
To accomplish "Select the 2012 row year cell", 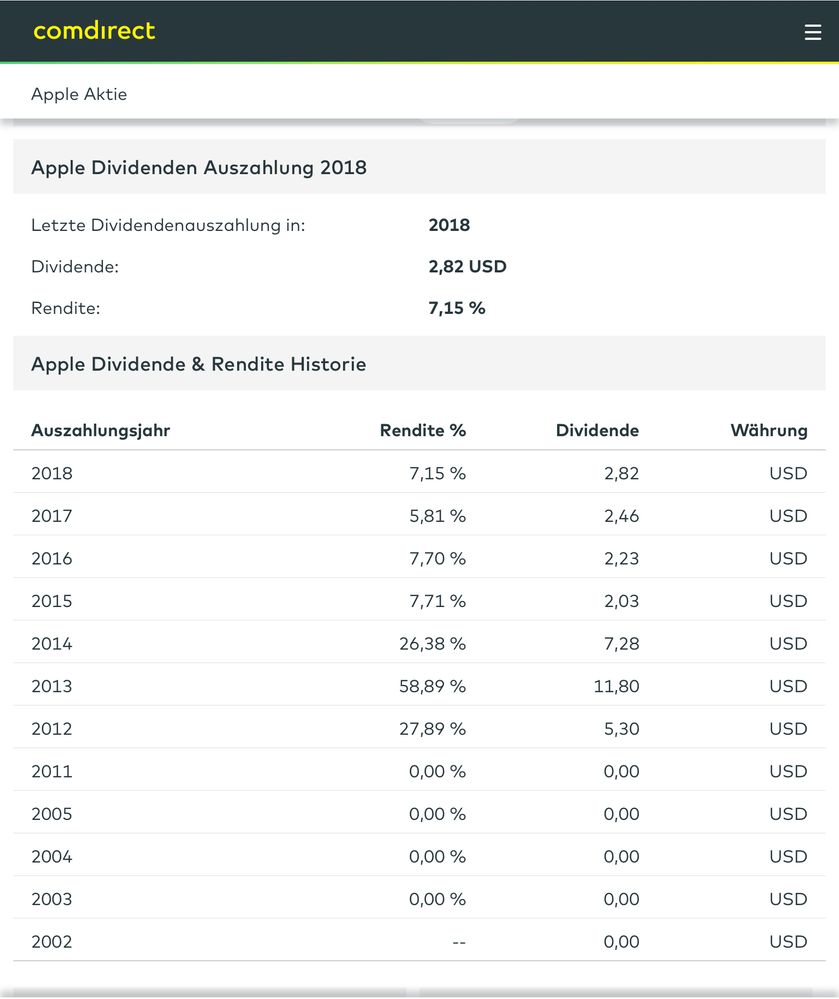I will point(52,729).
